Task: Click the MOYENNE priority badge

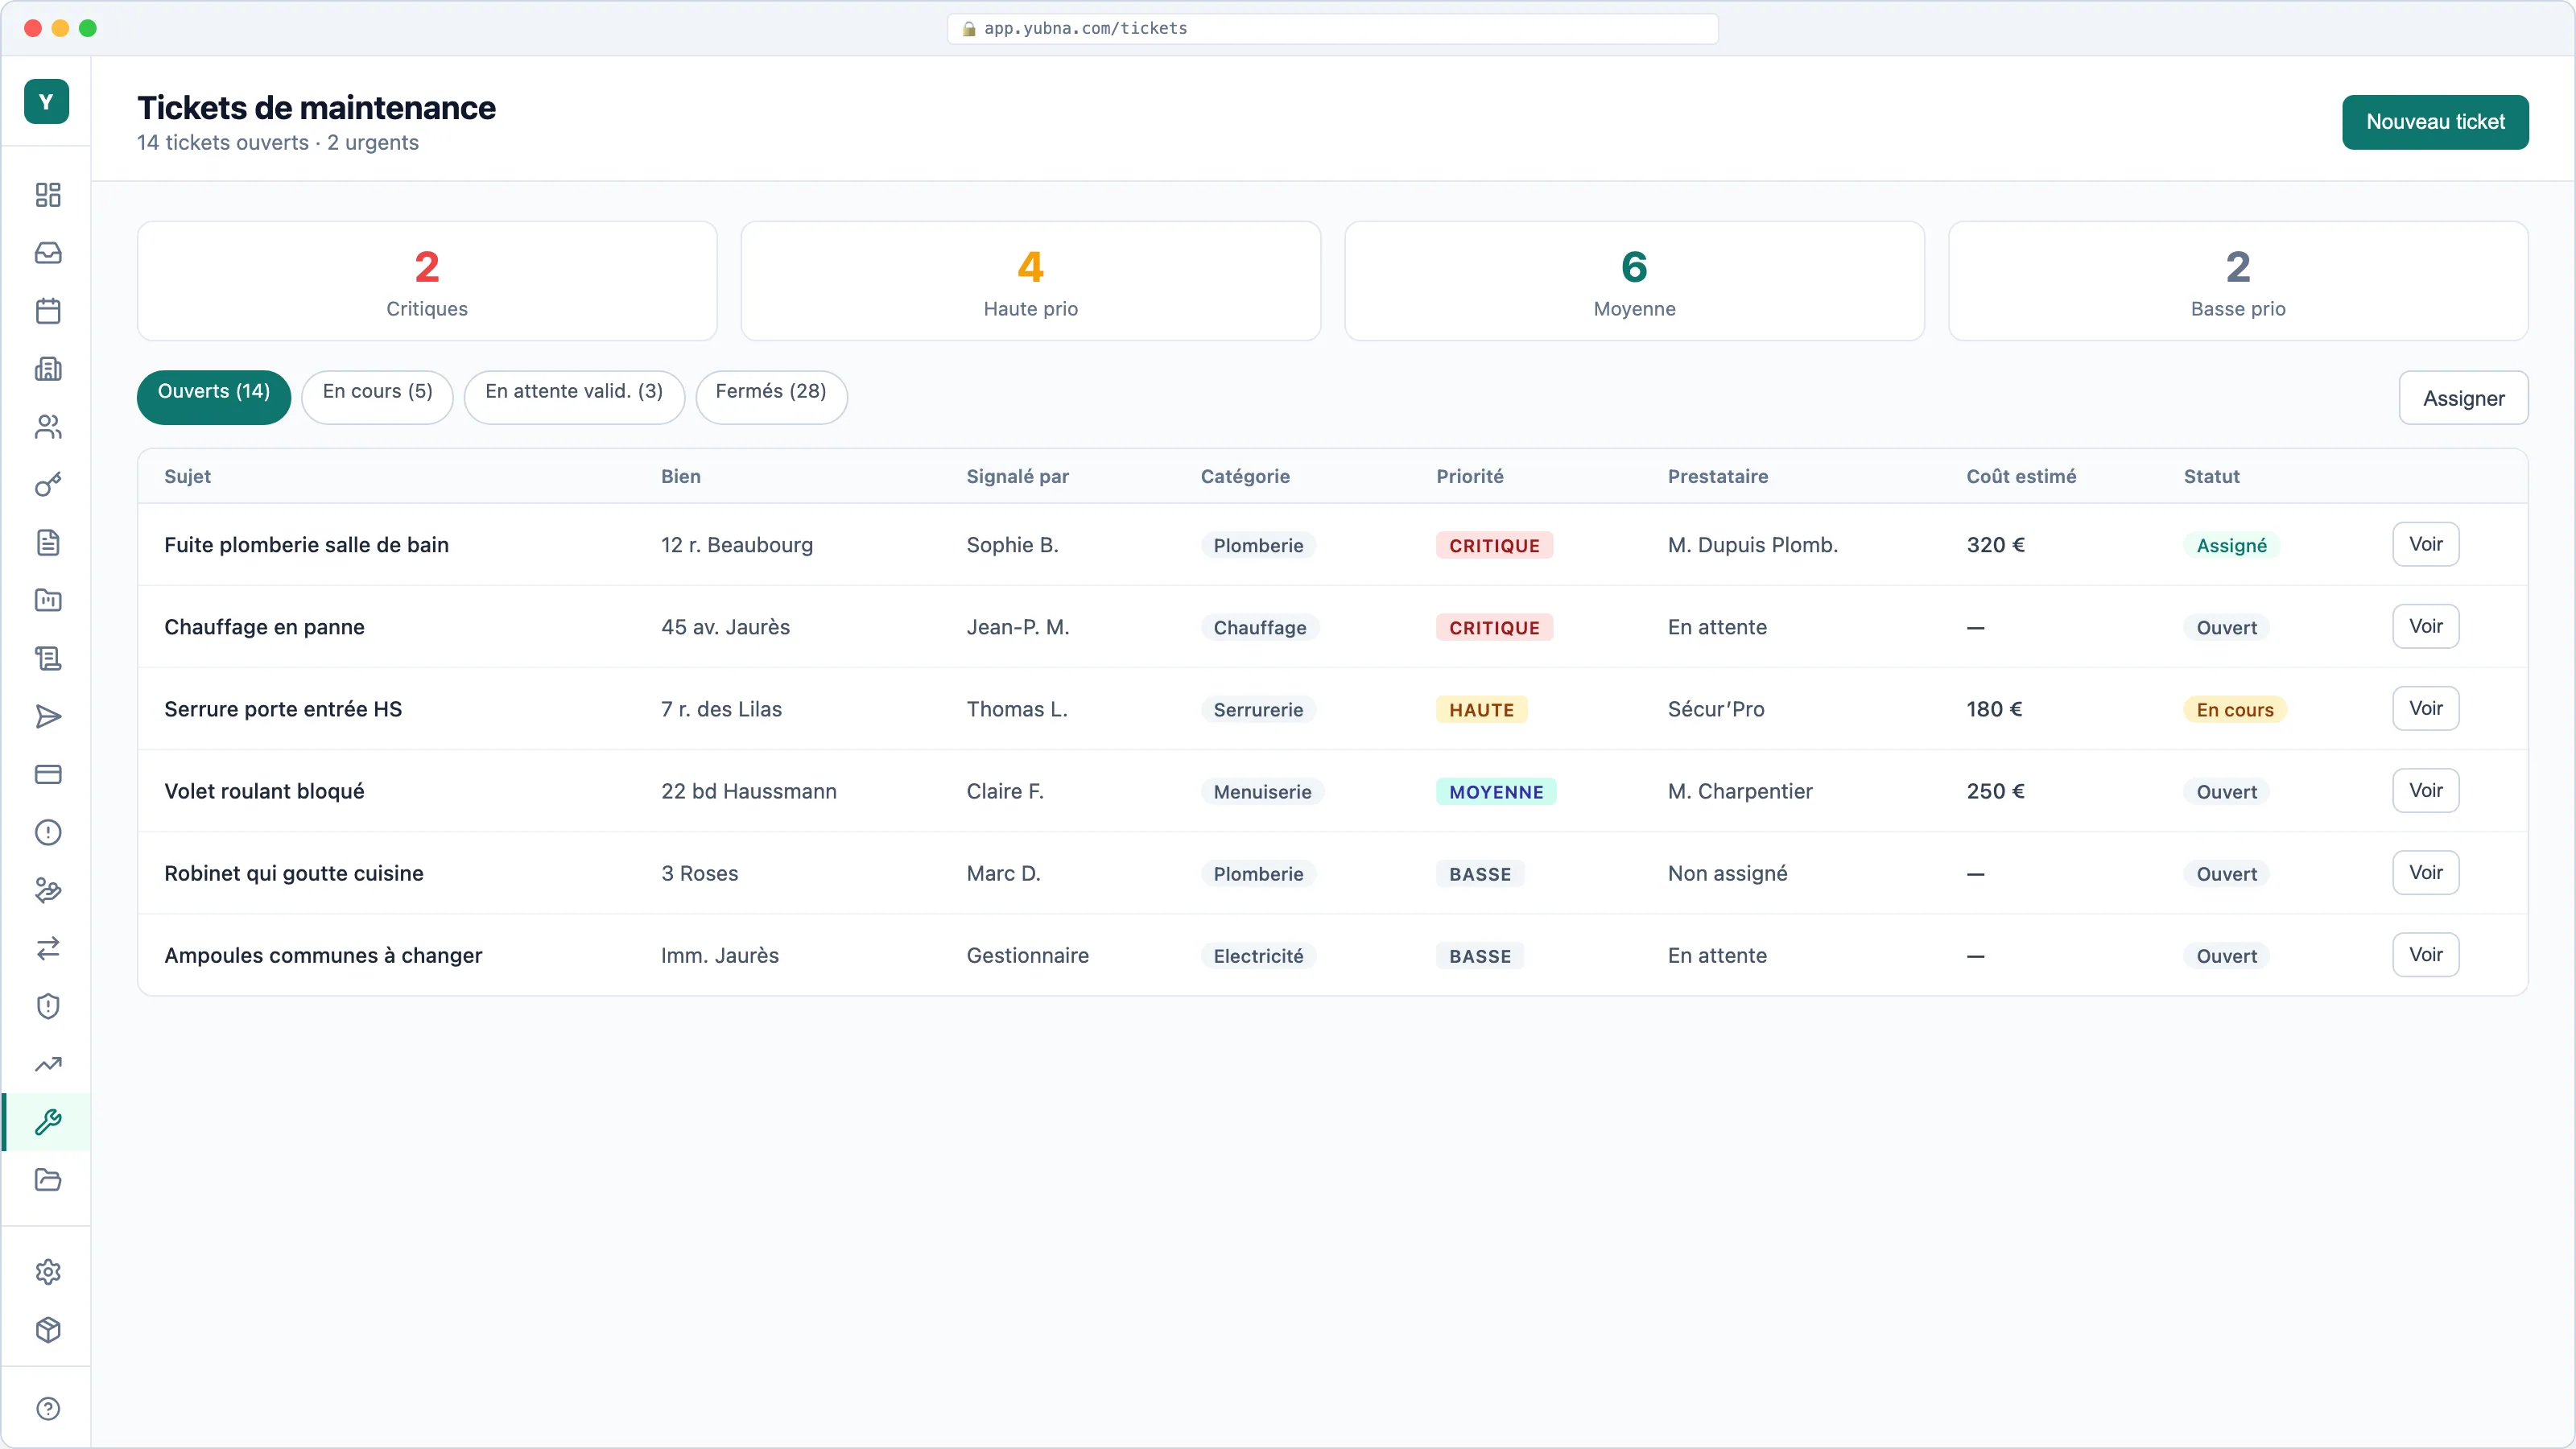Action: (1496, 791)
